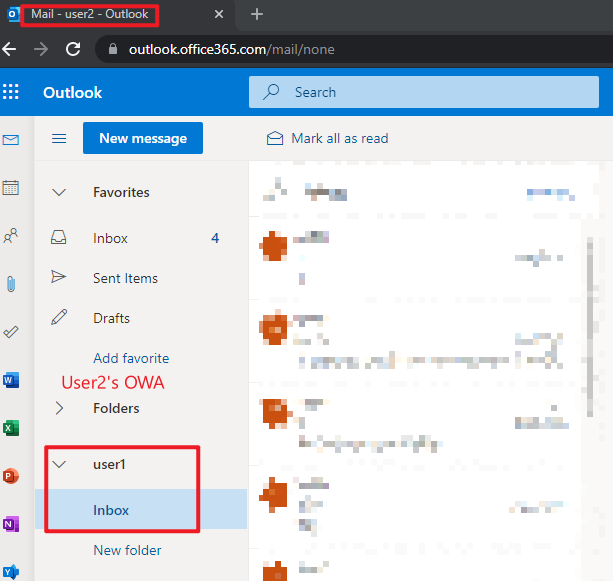
Task: Launch PowerPoint from the left rail
Action: tap(11, 476)
